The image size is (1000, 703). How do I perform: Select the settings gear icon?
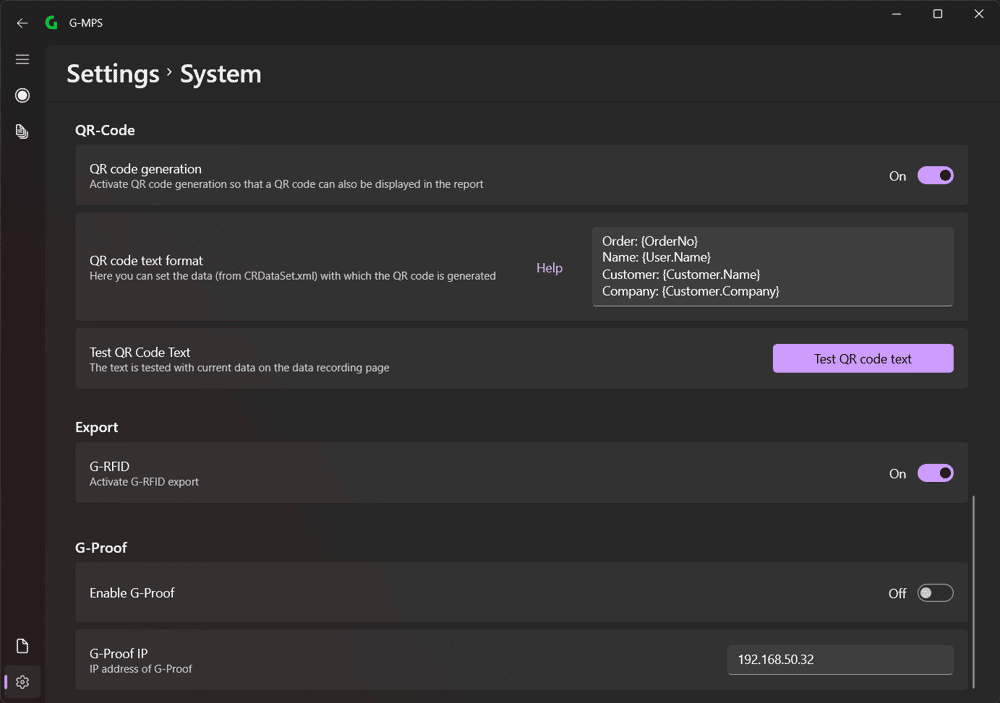22,682
